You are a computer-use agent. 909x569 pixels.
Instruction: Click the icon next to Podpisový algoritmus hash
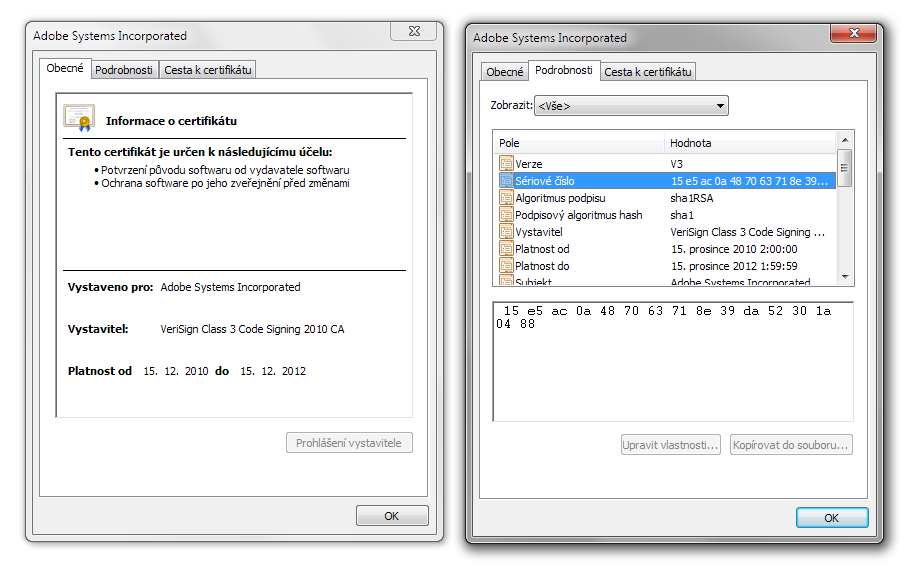coord(506,214)
